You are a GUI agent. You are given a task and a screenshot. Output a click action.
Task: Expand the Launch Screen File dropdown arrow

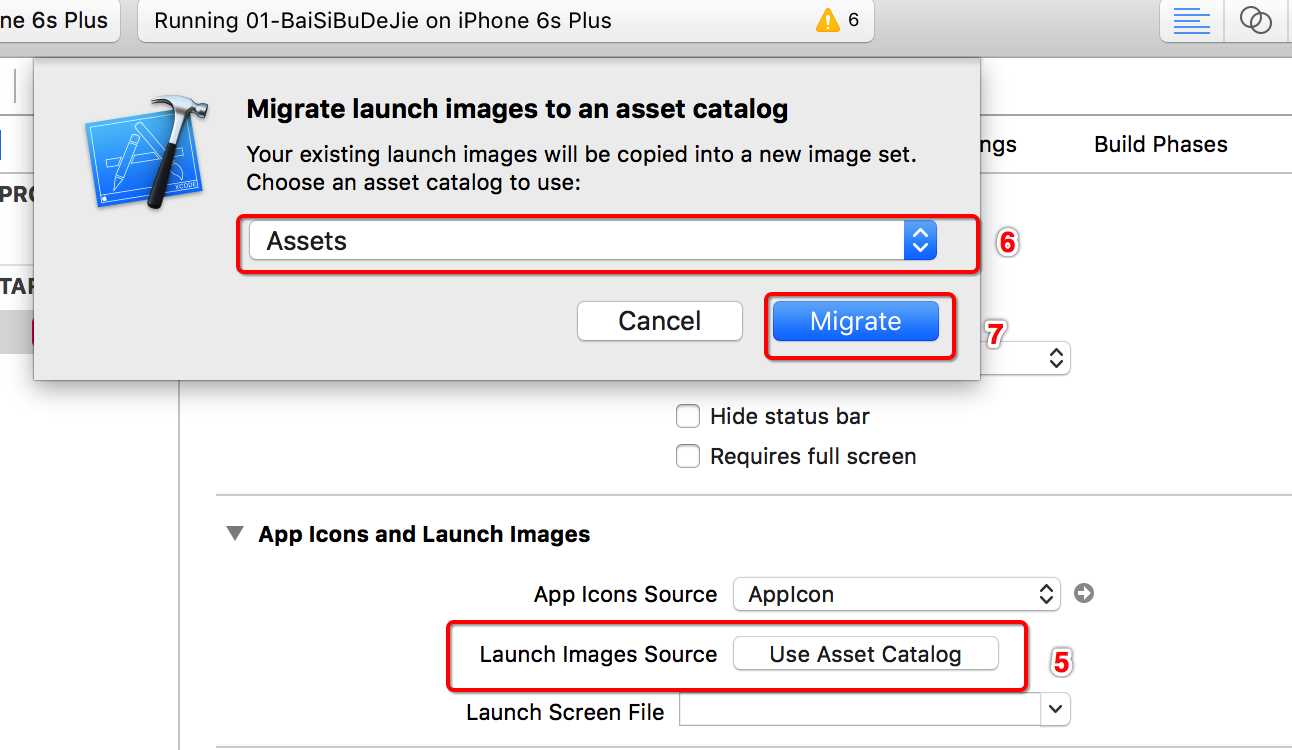click(1055, 710)
